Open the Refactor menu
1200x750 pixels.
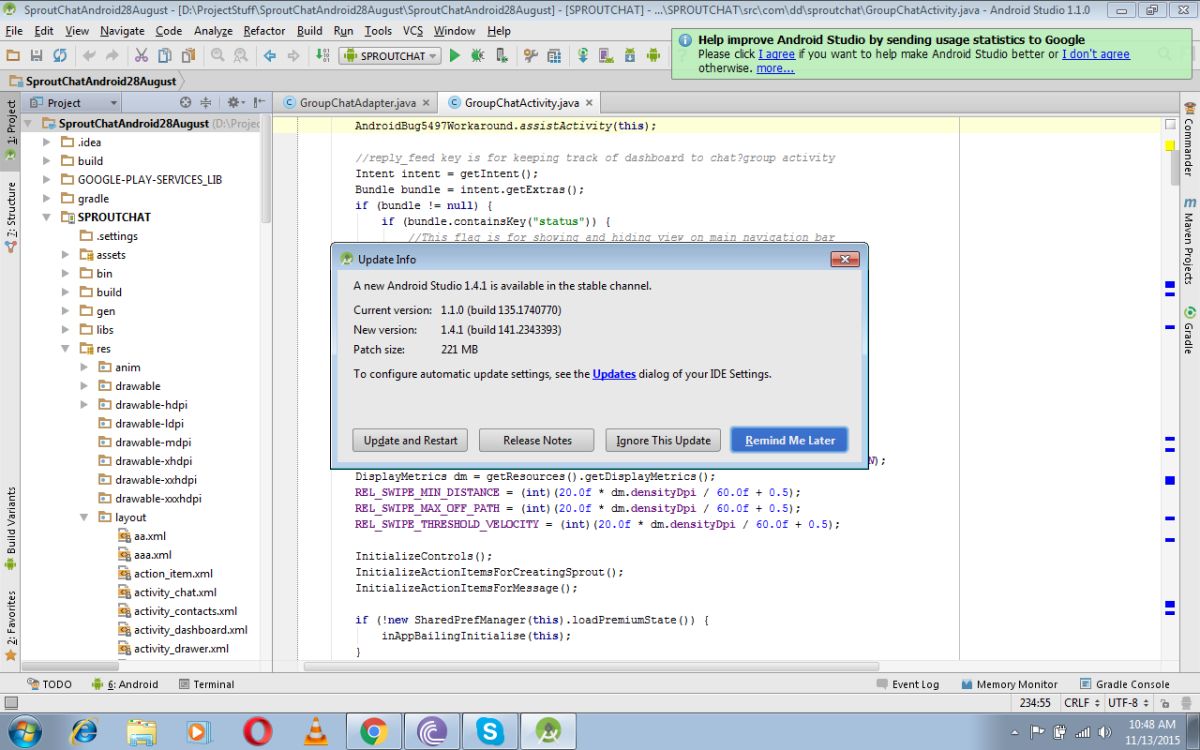pyautogui.click(x=264, y=31)
